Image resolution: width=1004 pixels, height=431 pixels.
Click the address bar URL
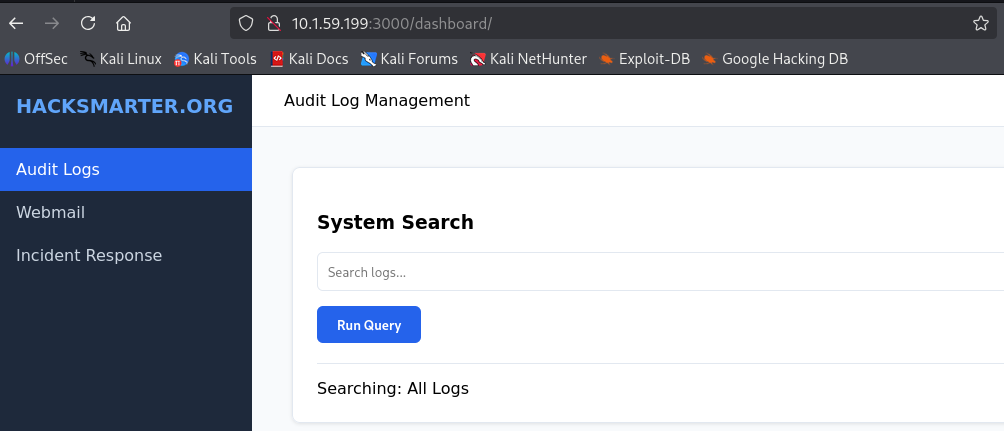pos(392,24)
